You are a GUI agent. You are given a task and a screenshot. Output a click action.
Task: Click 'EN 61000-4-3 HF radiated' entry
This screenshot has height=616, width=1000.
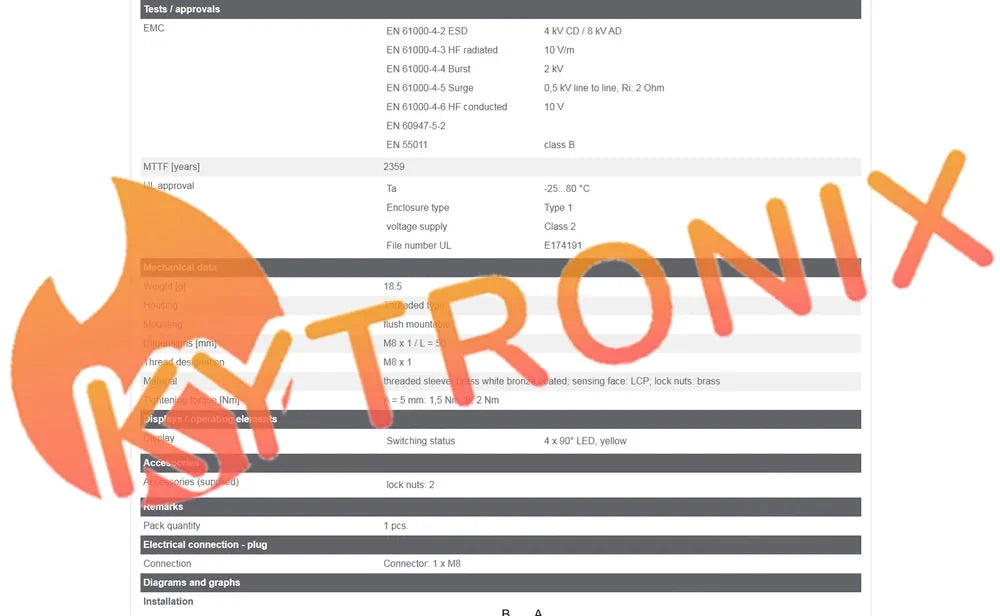click(441, 50)
